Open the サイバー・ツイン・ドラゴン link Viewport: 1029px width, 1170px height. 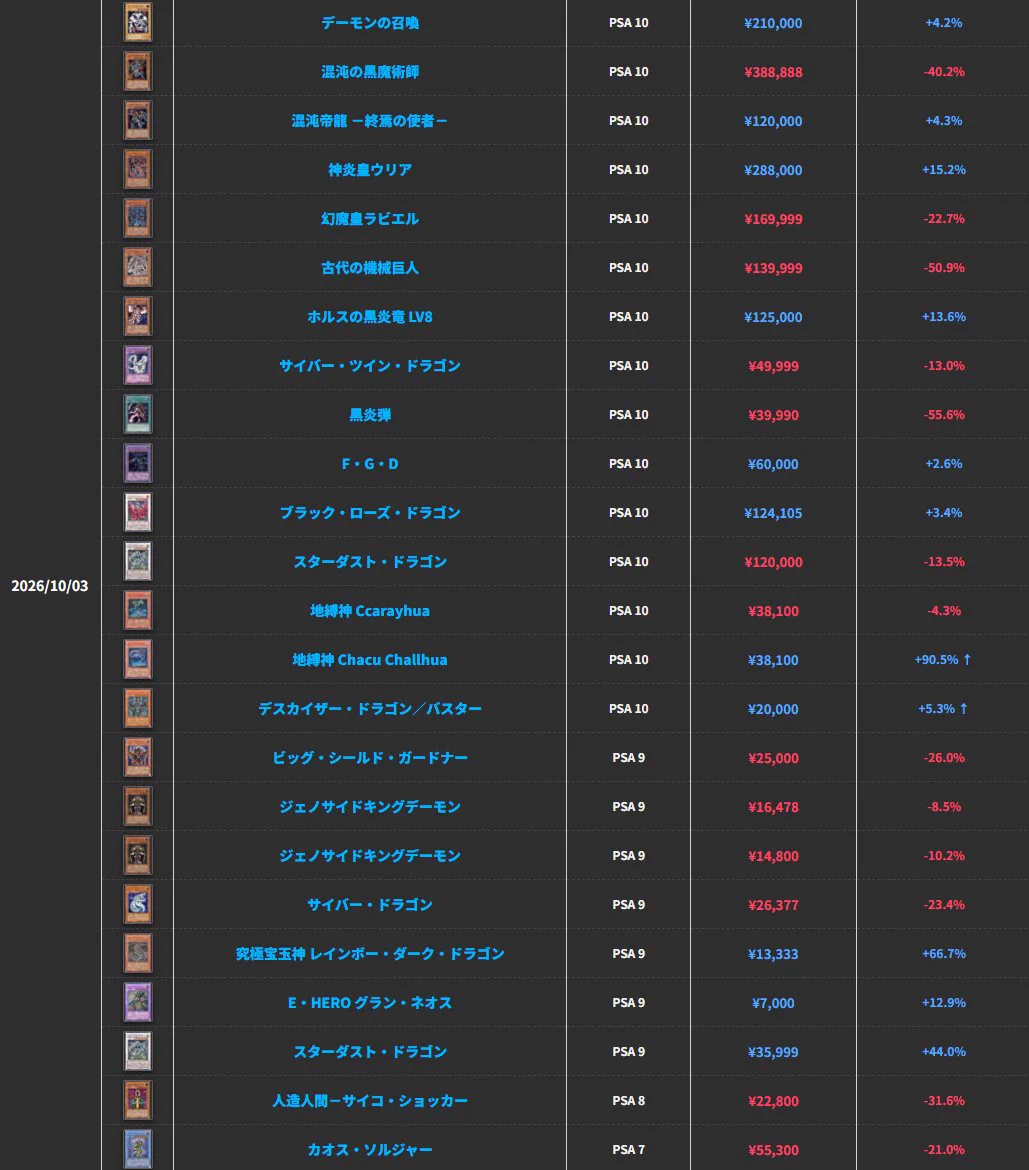click(x=369, y=366)
